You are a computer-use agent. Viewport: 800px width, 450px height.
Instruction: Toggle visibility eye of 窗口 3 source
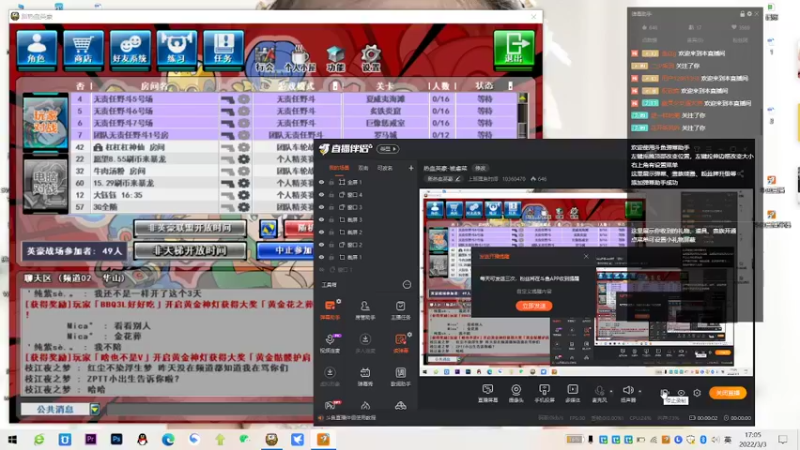pos(321,207)
